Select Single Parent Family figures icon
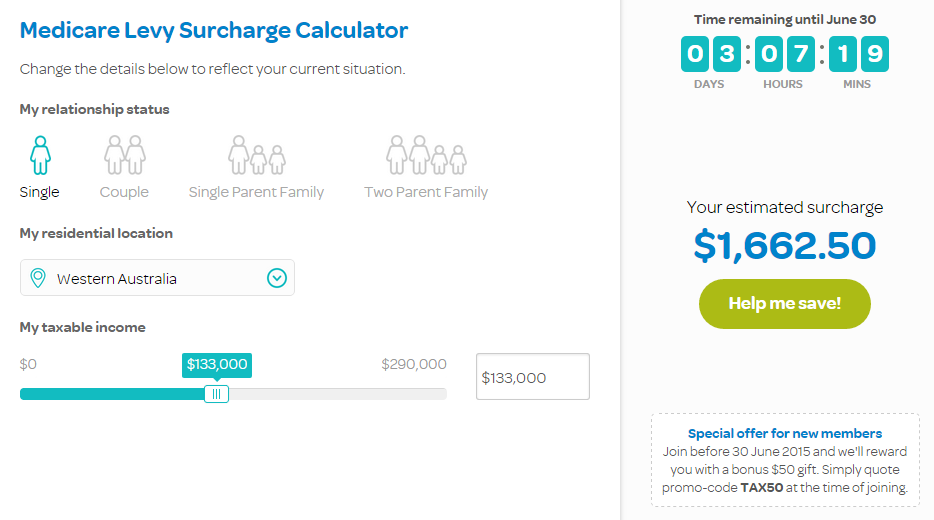 pyautogui.click(x=257, y=155)
